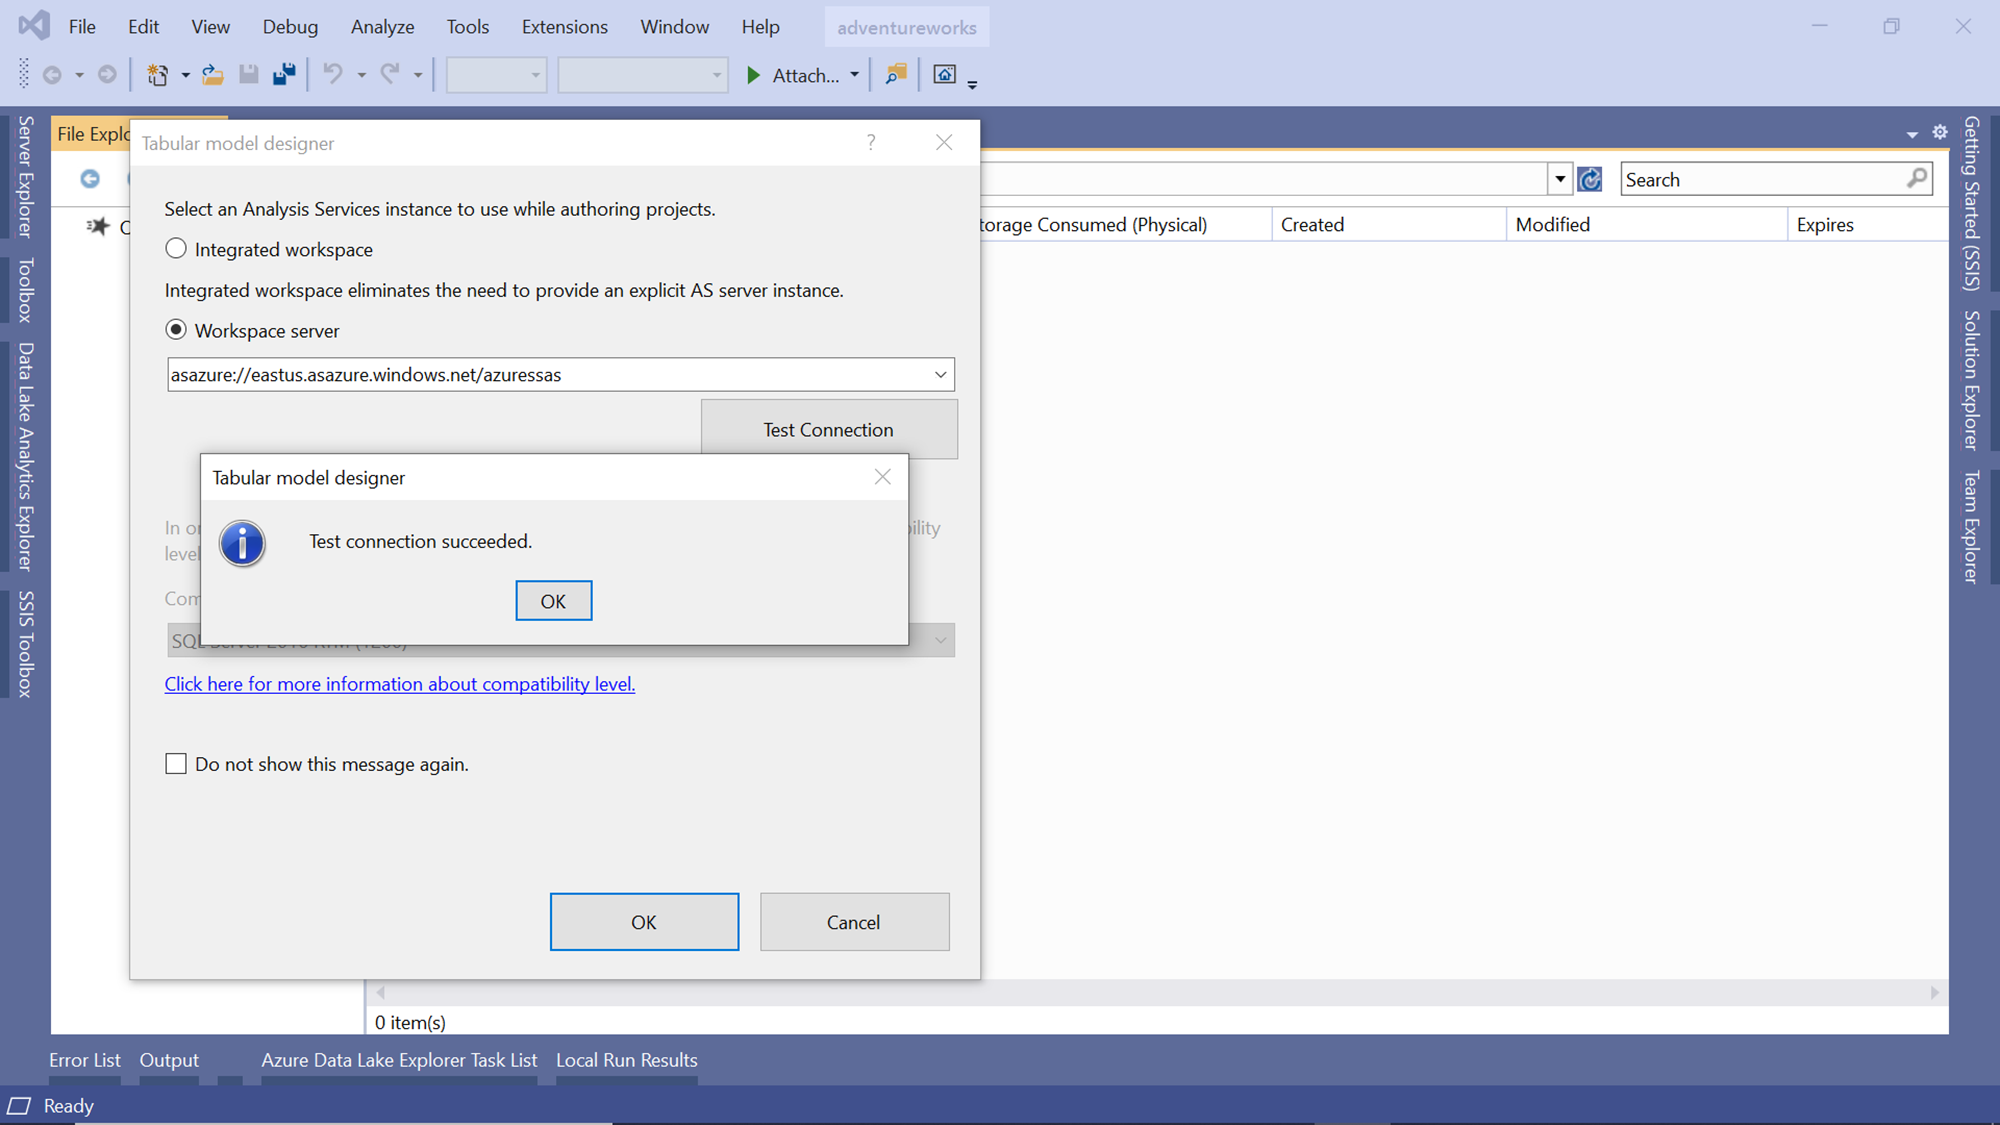Screen dimensions: 2000x1125
Task: Click the Find in Files icon
Action: pyautogui.click(x=896, y=75)
